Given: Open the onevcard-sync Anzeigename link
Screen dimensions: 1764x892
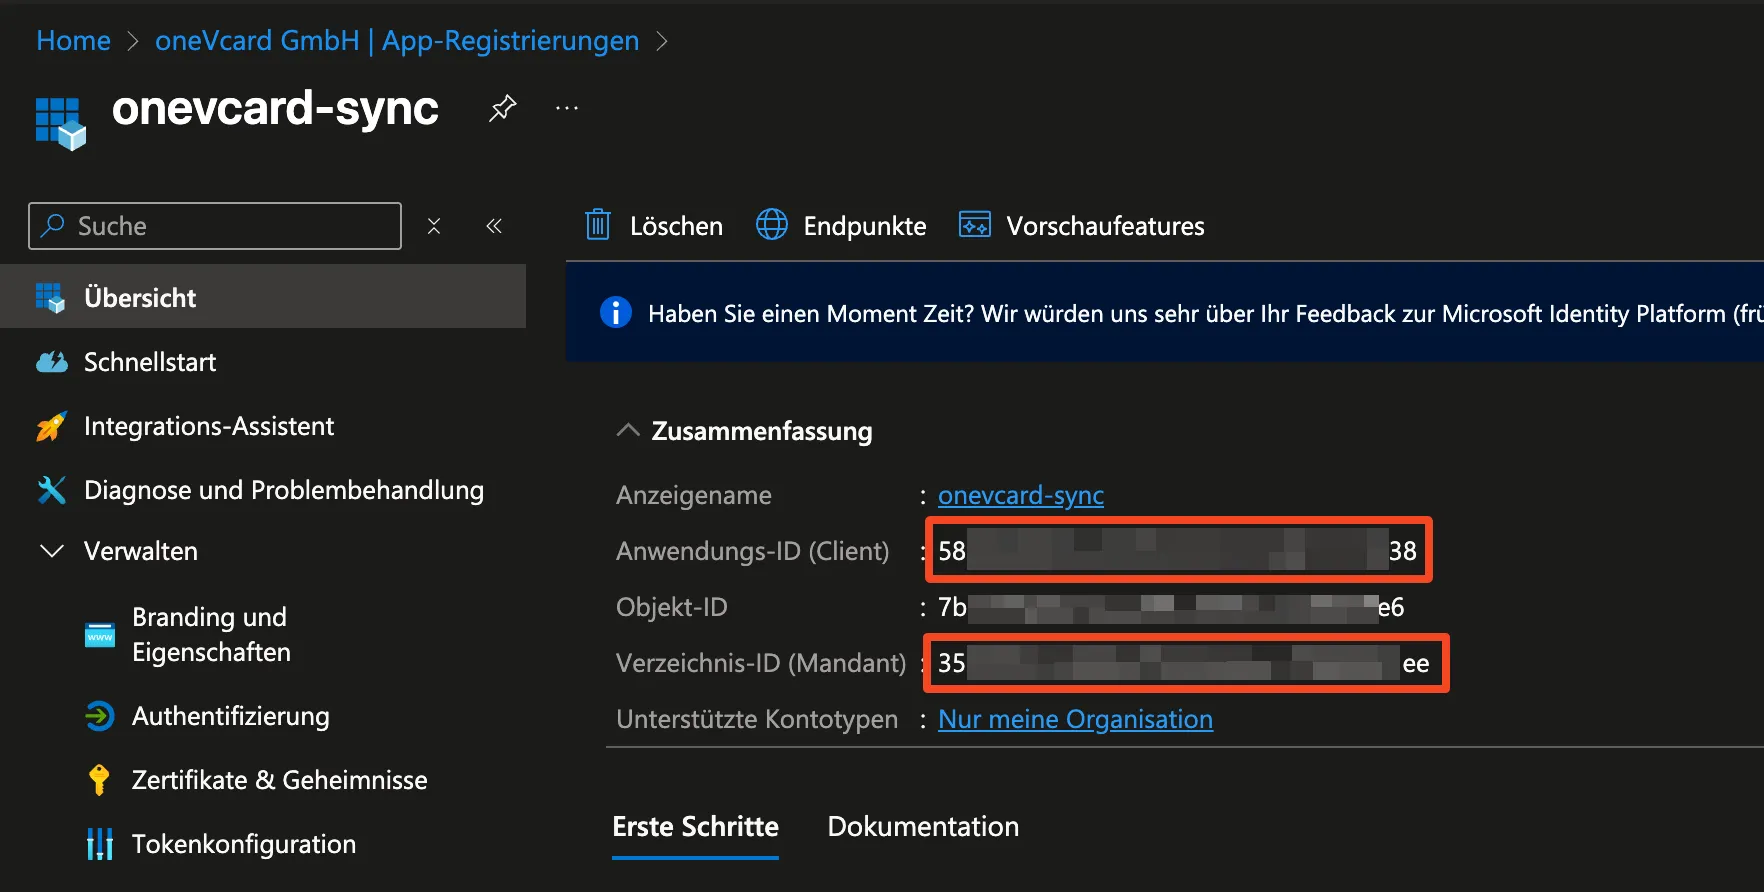Looking at the screenshot, I should (1021, 495).
